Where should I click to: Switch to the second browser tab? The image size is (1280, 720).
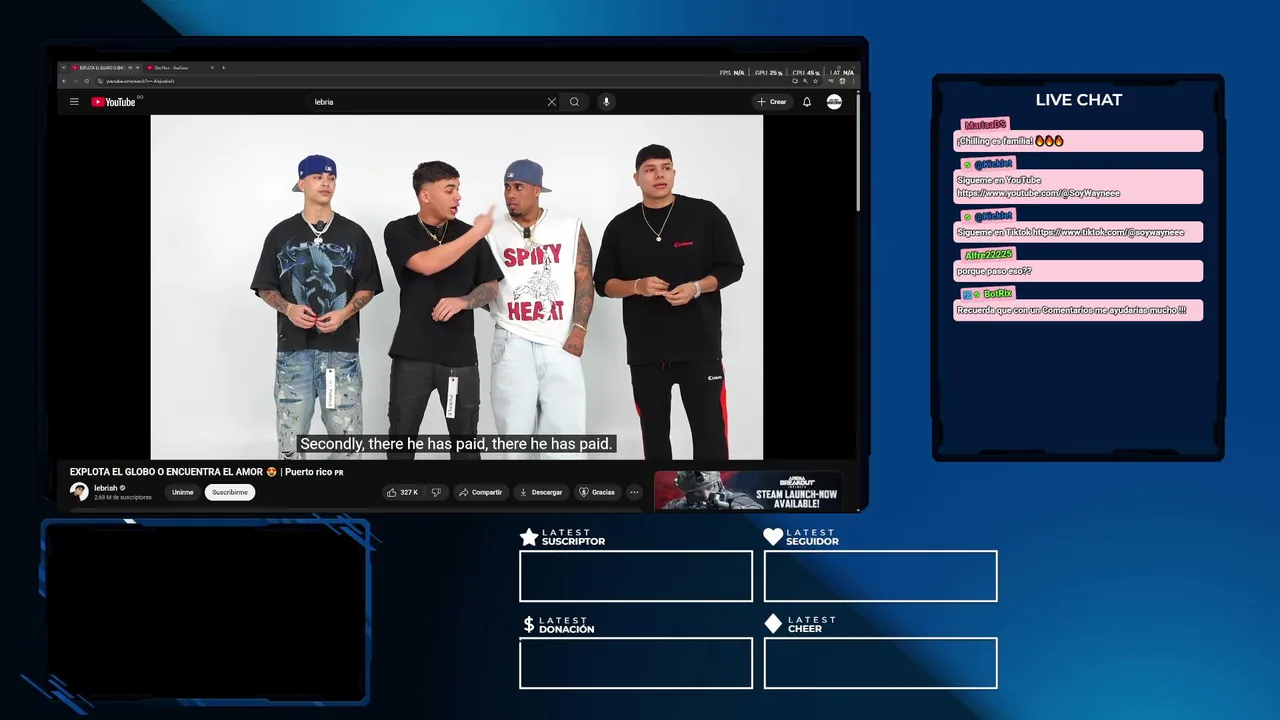click(x=178, y=68)
